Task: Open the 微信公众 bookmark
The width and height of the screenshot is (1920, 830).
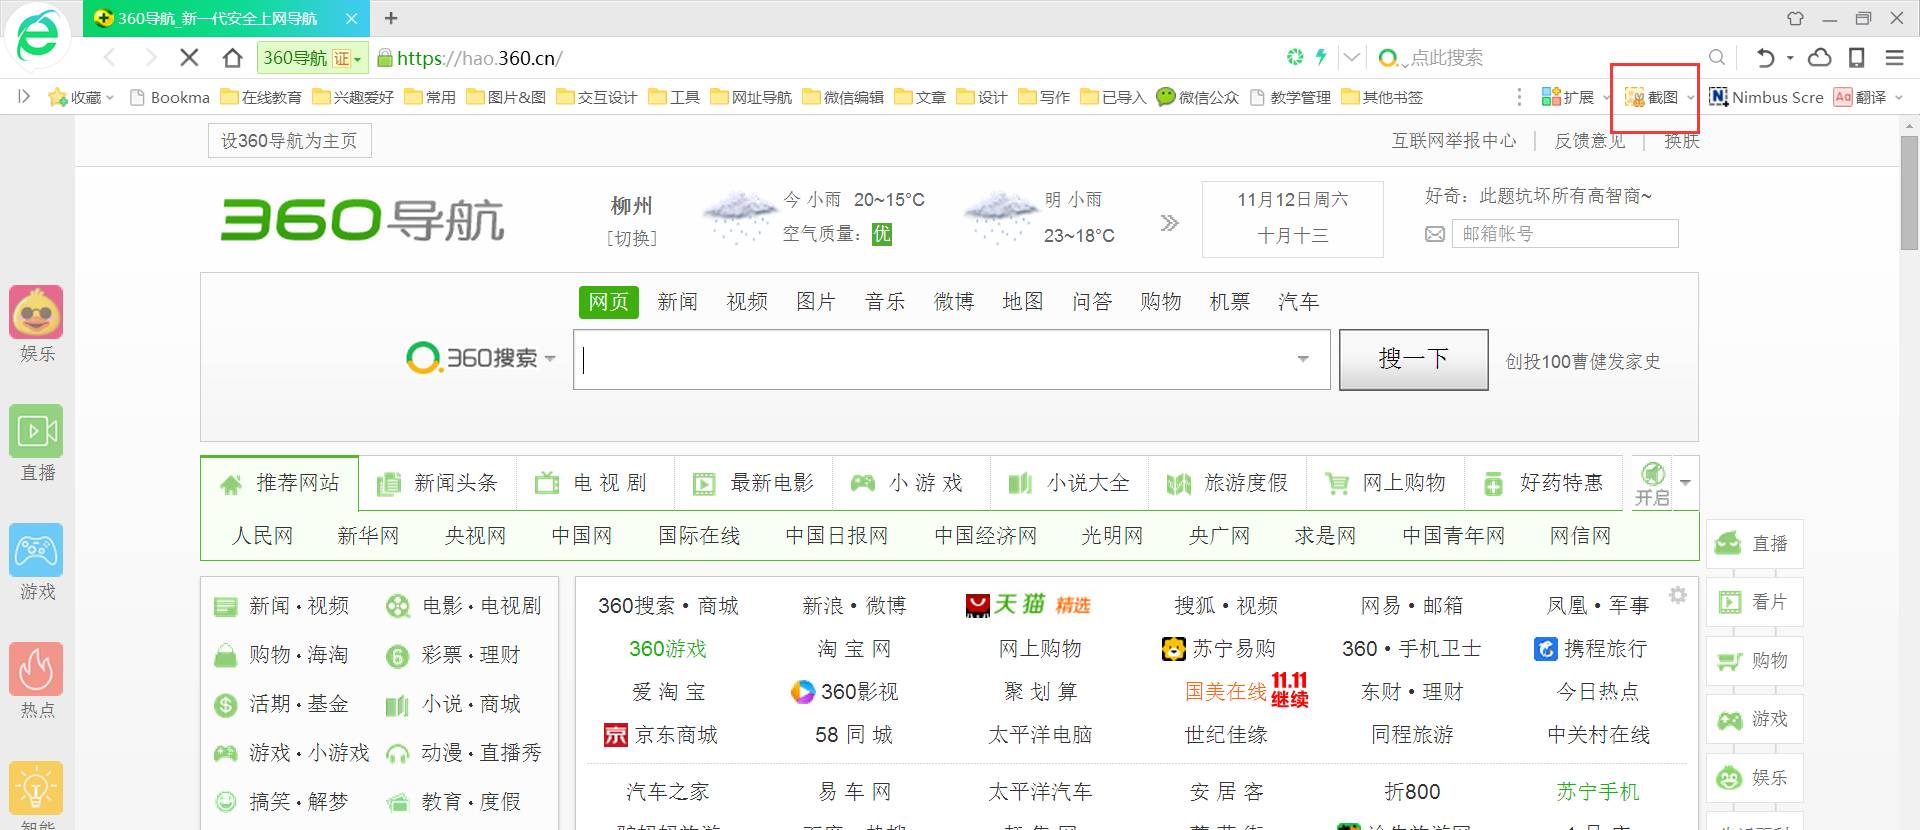Action: tap(1197, 97)
